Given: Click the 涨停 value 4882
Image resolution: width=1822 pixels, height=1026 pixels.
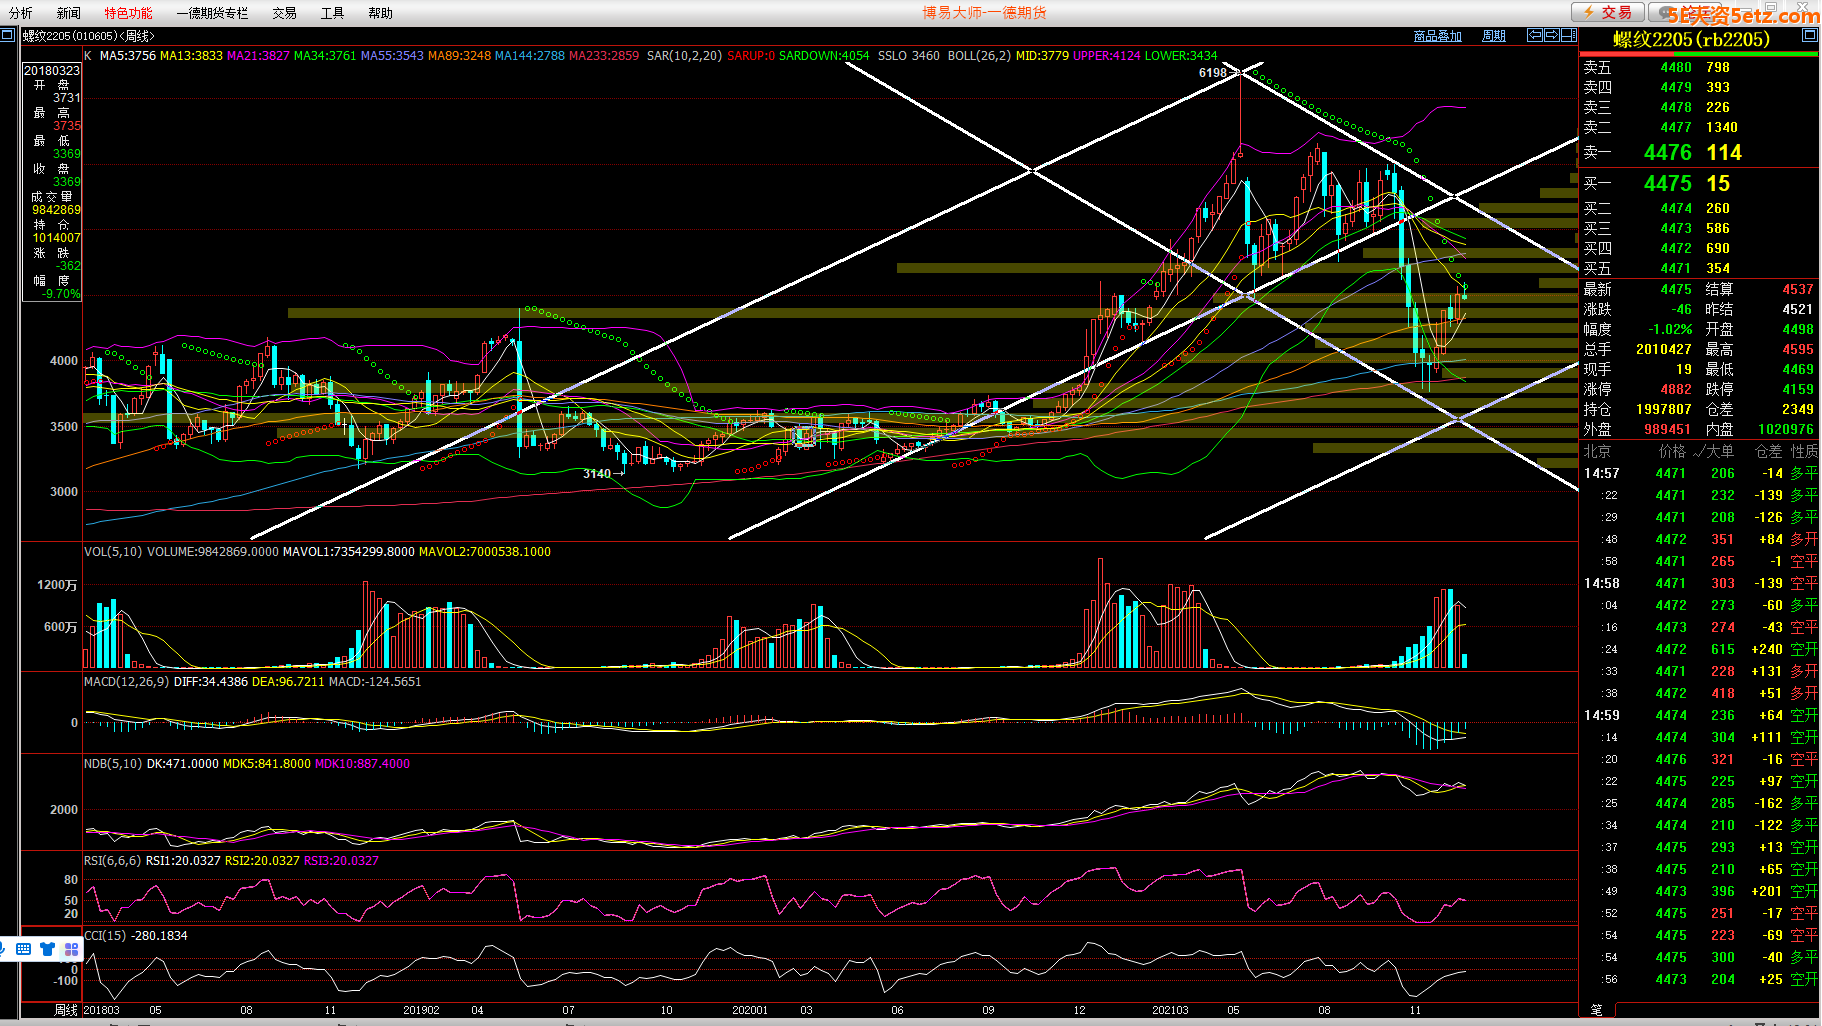Looking at the screenshot, I should pyautogui.click(x=1676, y=389).
